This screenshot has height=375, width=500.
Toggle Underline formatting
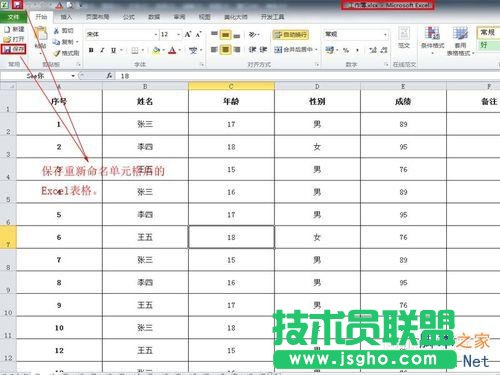pos(113,50)
